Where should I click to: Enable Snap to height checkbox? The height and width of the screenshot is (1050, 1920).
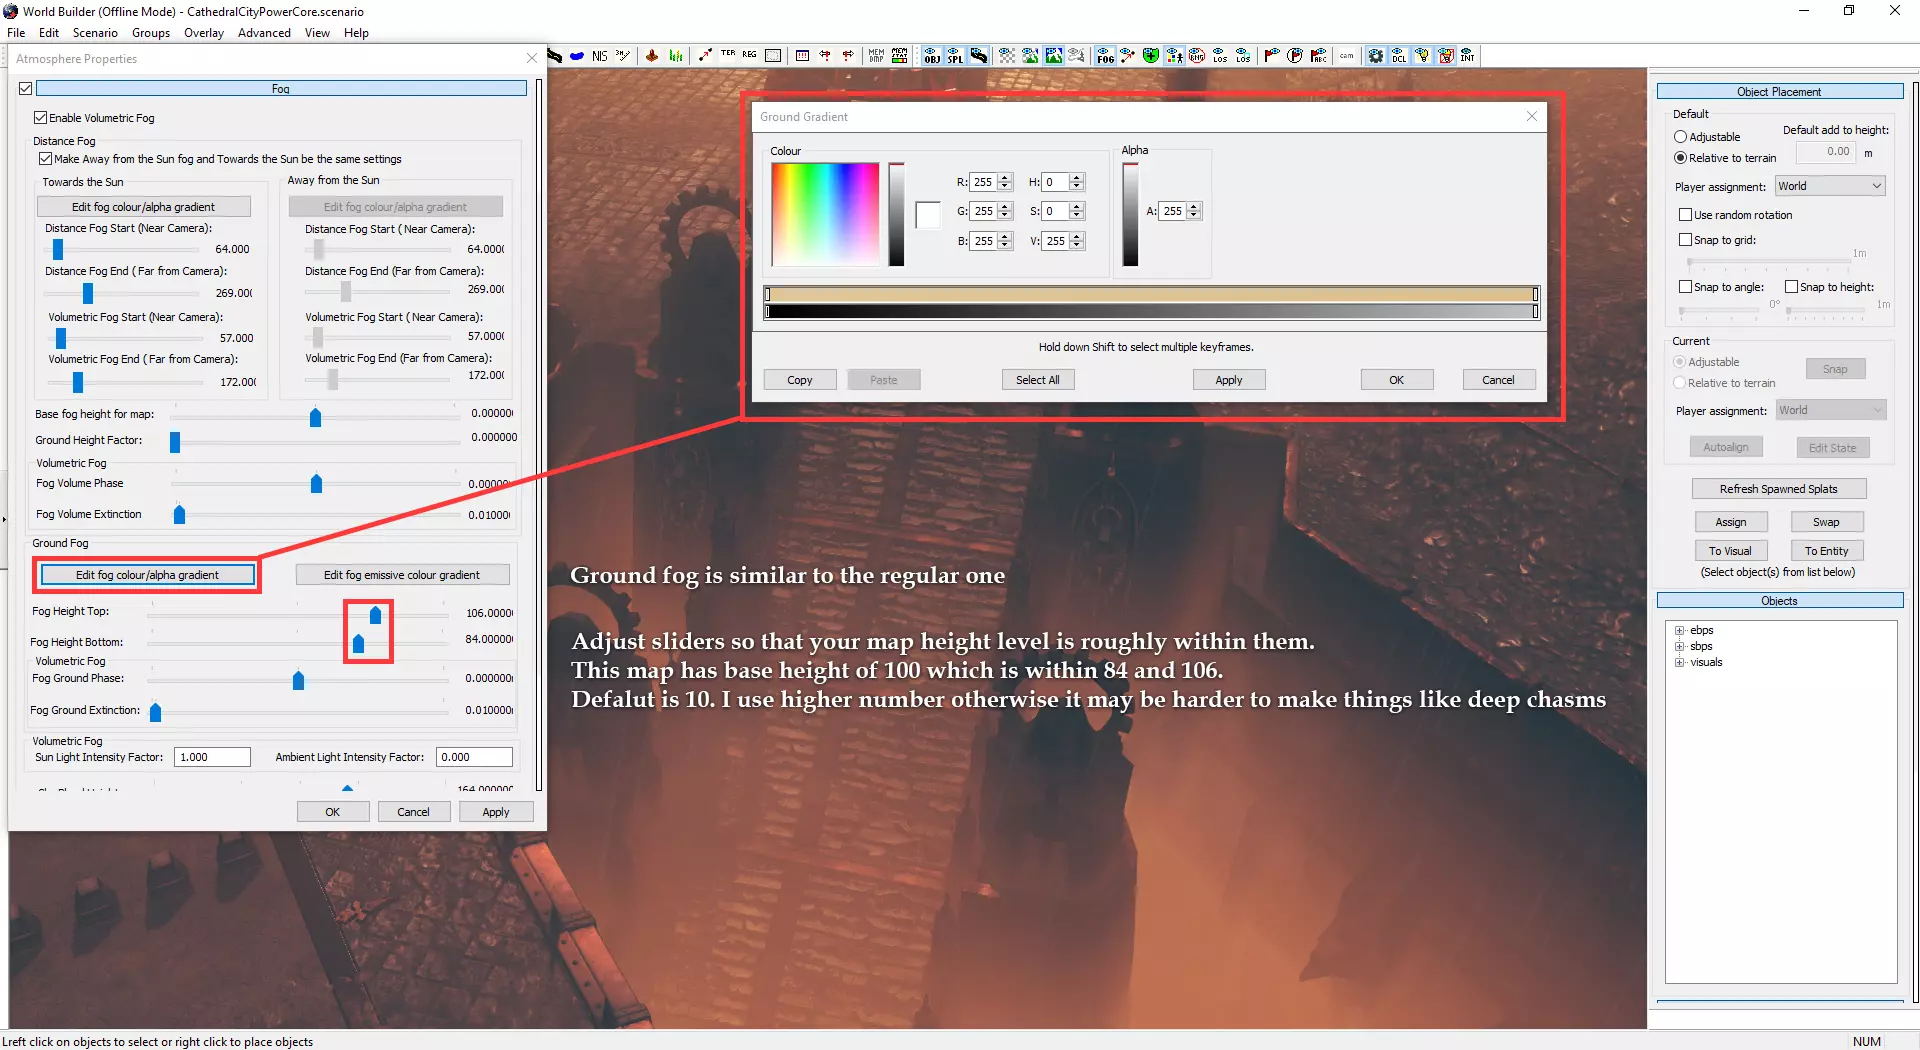click(x=1791, y=287)
